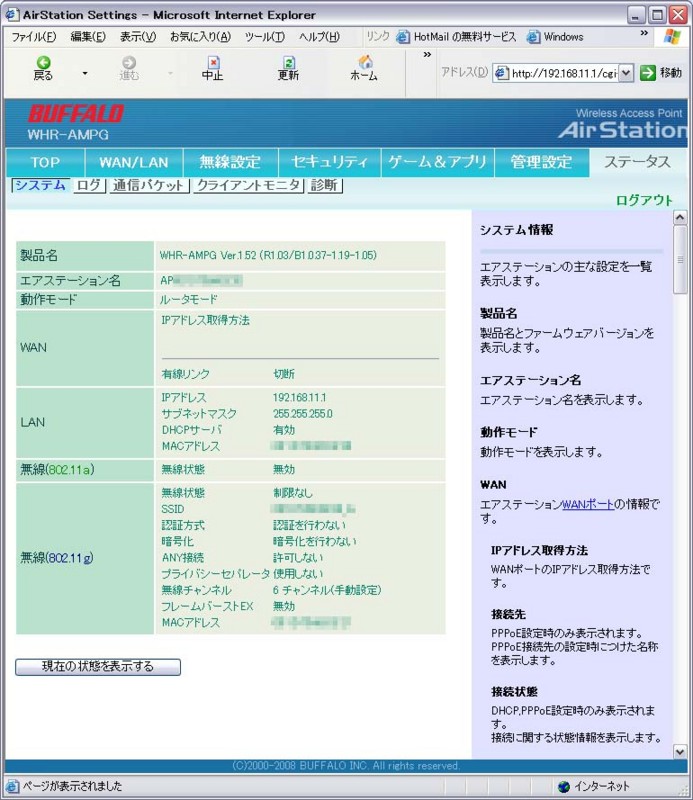
Task: Click the 切断 wired link status
Action: click(x=284, y=374)
